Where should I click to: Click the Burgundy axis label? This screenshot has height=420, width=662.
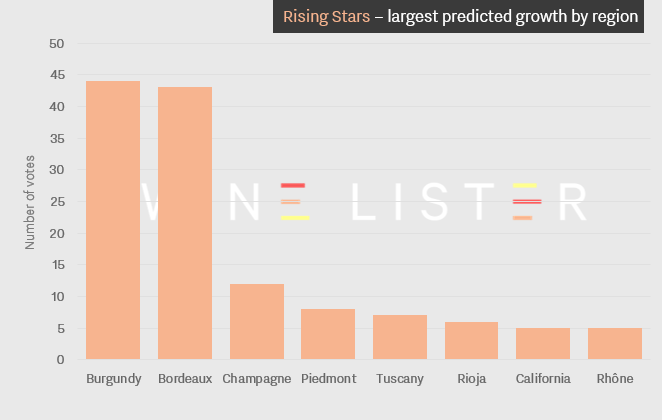click(x=114, y=379)
